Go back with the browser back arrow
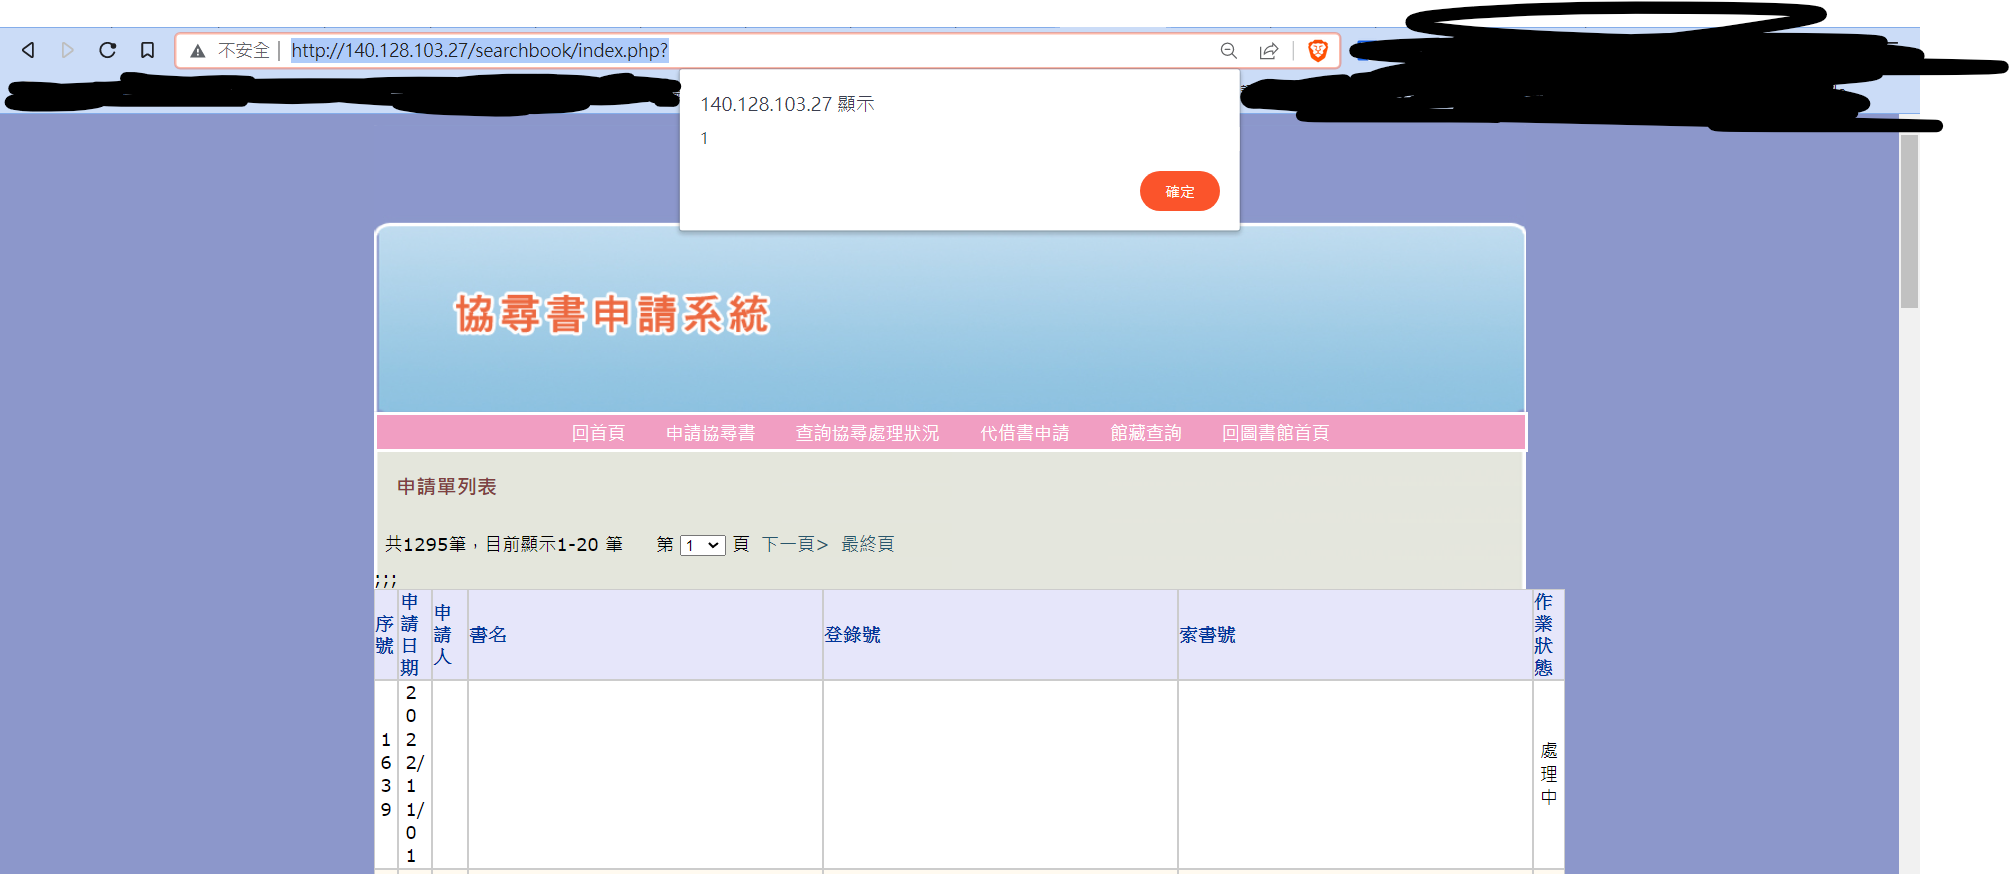2009x874 pixels. (x=28, y=50)
